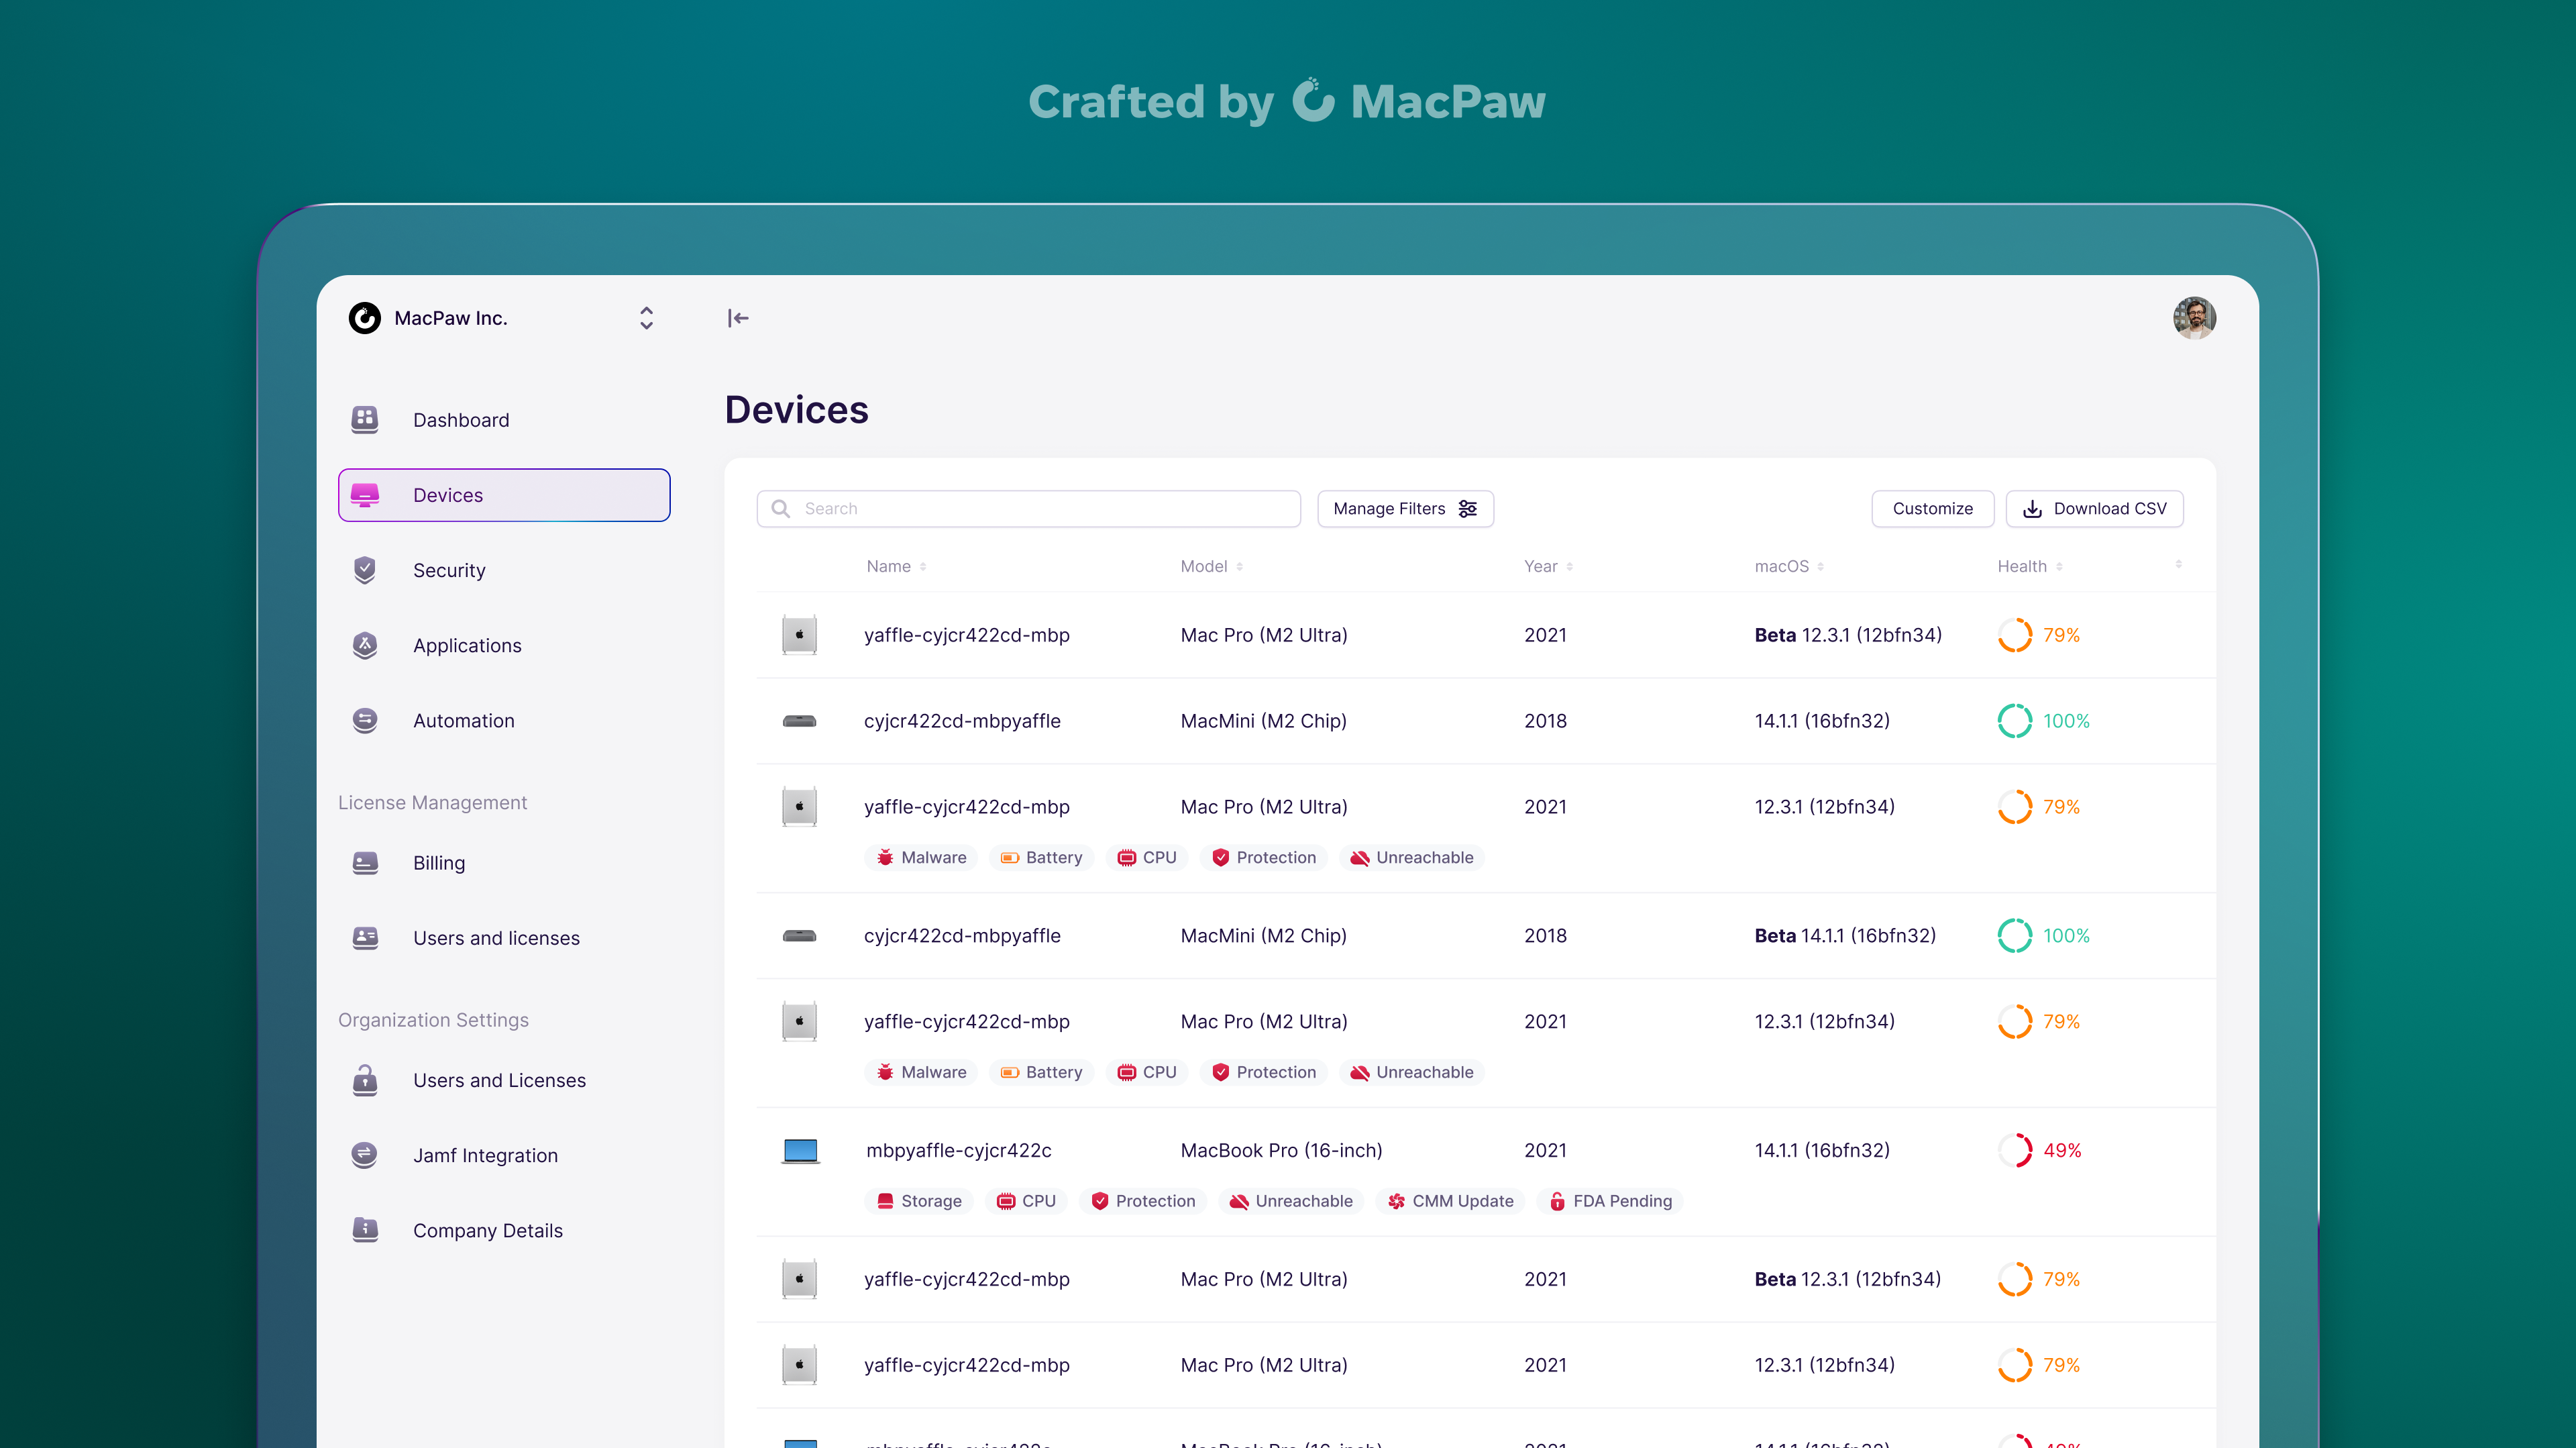Click the Billing sidebar icon
The image size is (2576, 1448).
365,862
